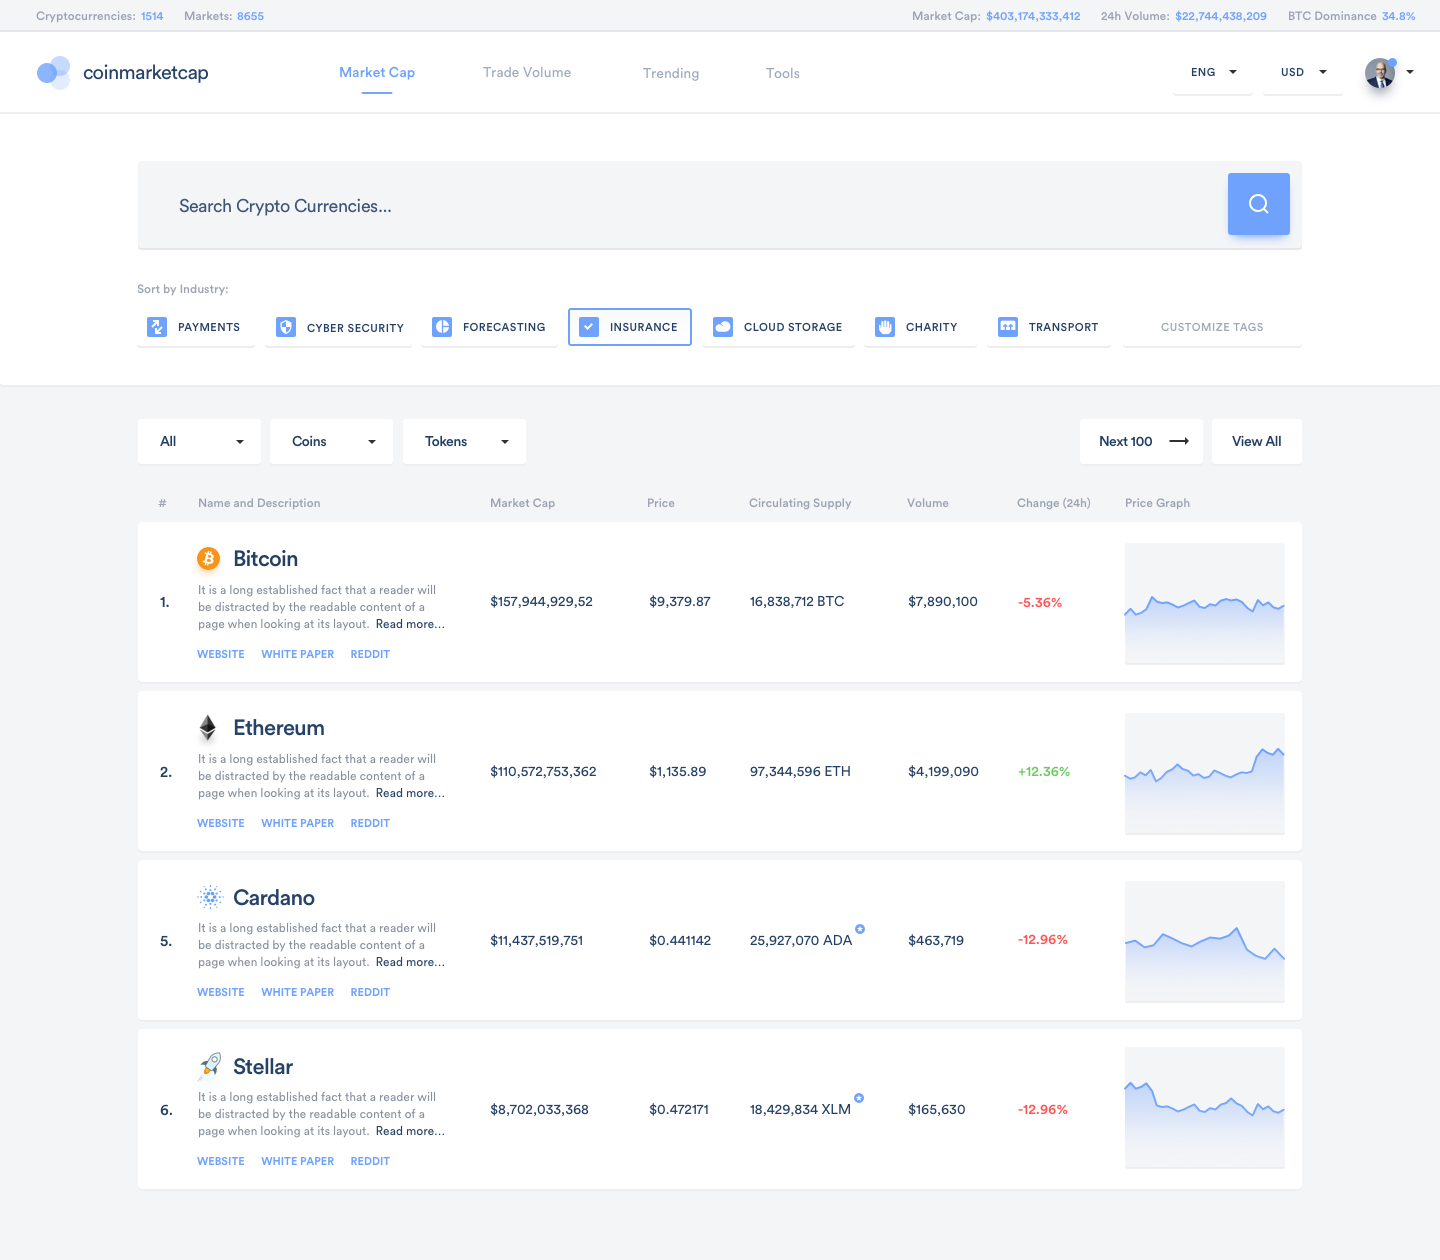Switch to the Trending tab
1440x1260 pixels.
[x=671, y=73]
